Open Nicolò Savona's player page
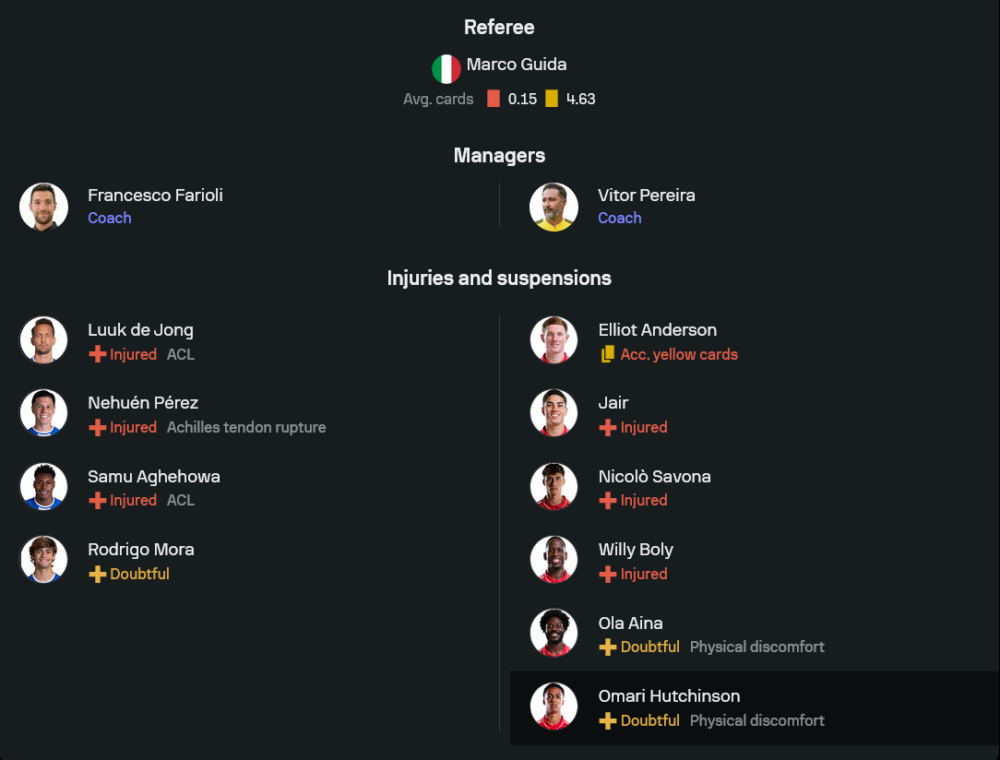The width and height of the screenshot is (1000, 760). coord(654,477)
